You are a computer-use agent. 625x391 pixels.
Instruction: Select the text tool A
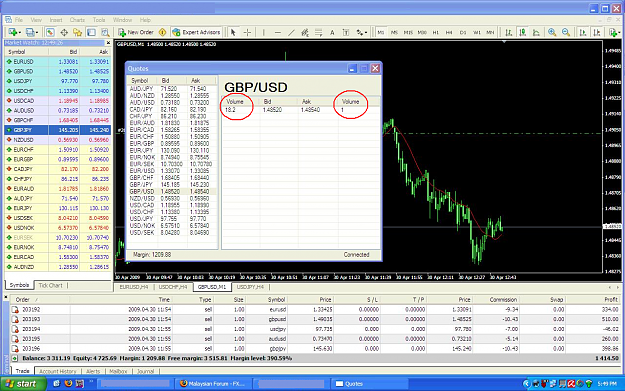pos(332,32)
